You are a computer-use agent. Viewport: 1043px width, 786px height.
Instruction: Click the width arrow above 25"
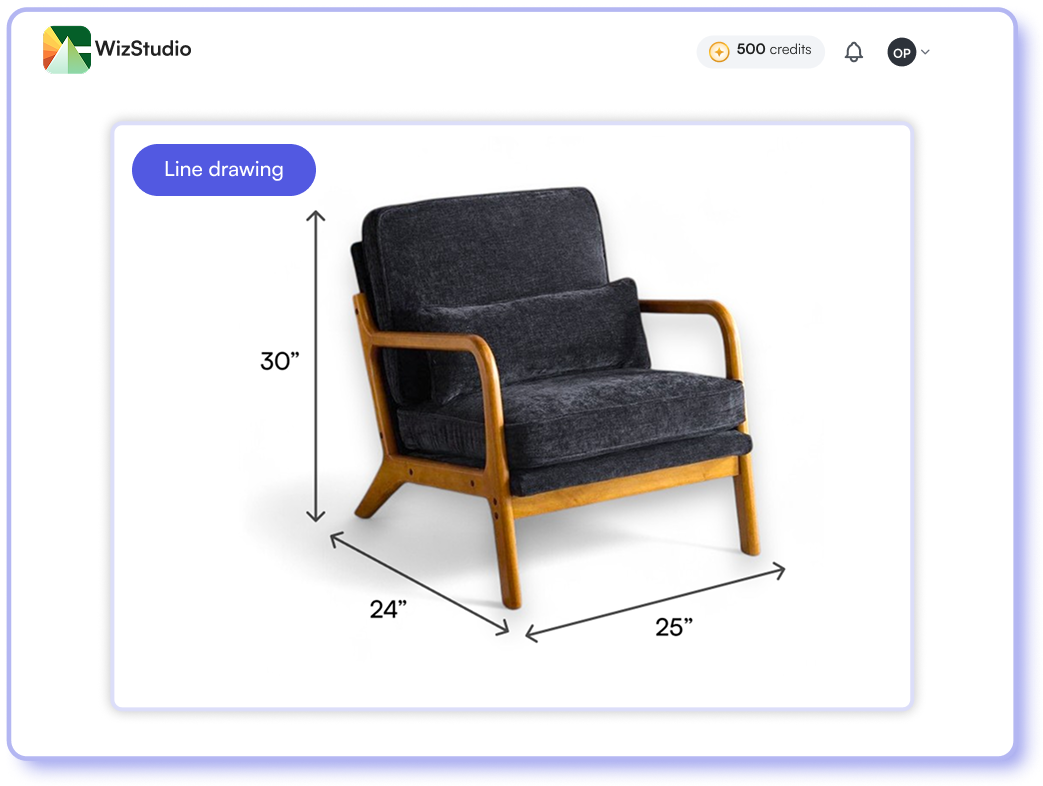click(655, 600)
